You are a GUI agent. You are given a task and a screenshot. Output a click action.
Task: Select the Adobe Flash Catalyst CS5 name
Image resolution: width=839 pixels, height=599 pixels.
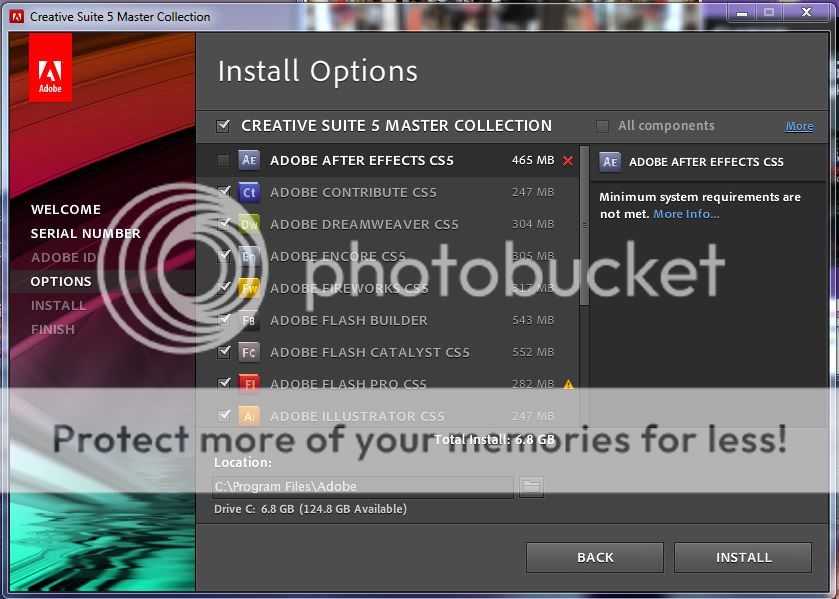point(370,352)
